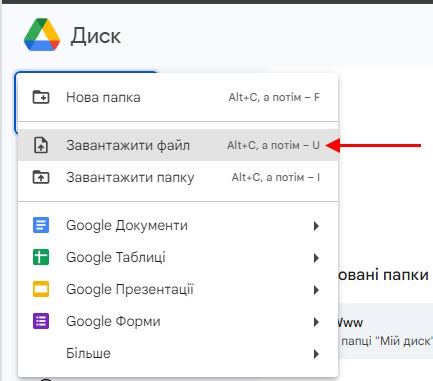
Task: Choose Завантажити папку from the menu
Action: coord(178,177)
